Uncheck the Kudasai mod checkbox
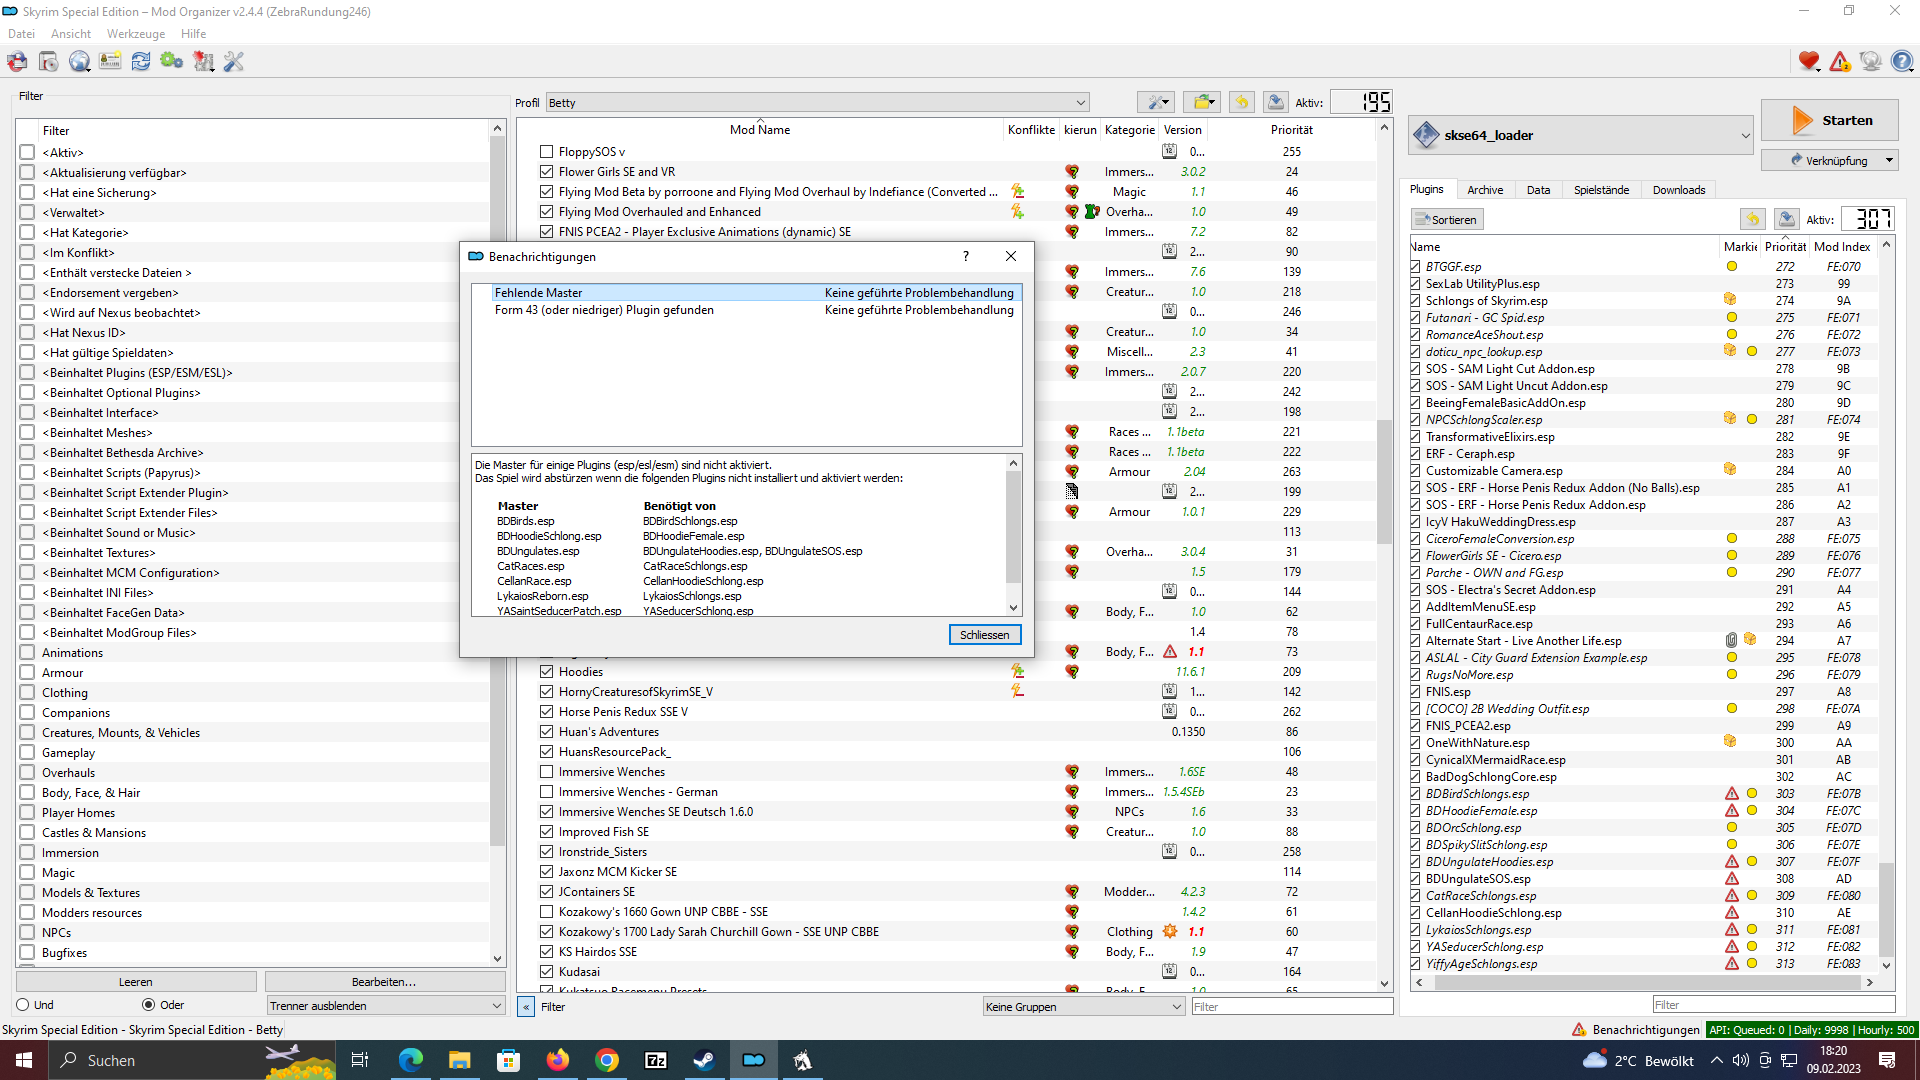Screen dimensions: 1920x1080 [x=546, y=972]
